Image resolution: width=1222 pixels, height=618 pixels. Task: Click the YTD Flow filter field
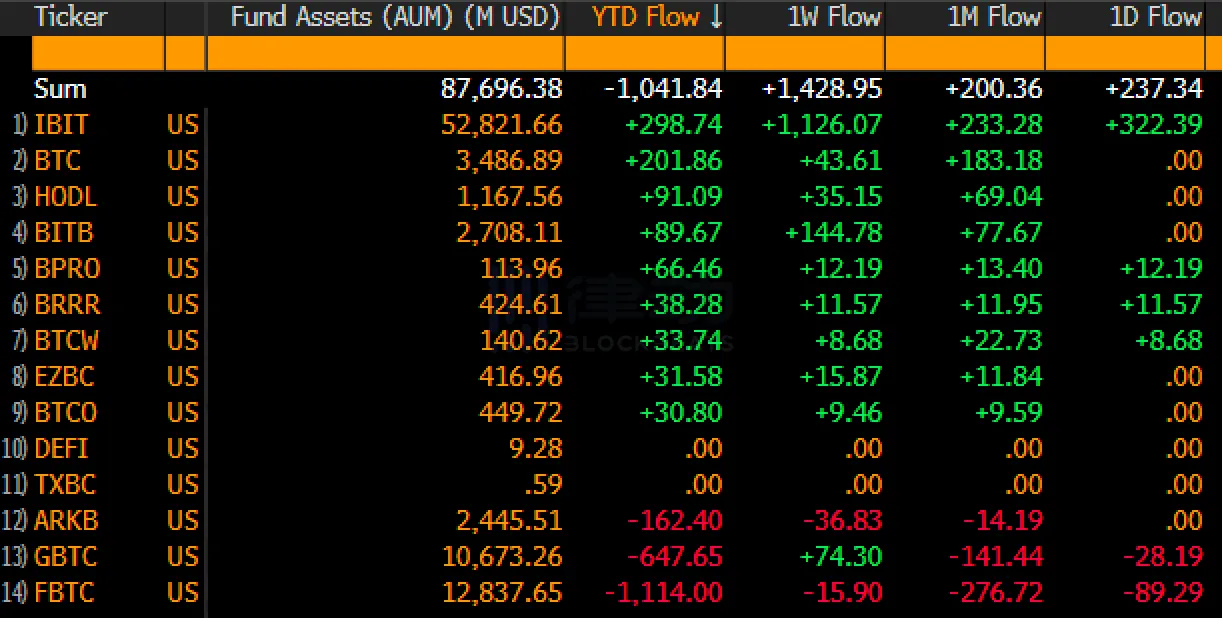click(x=645, y=52)
